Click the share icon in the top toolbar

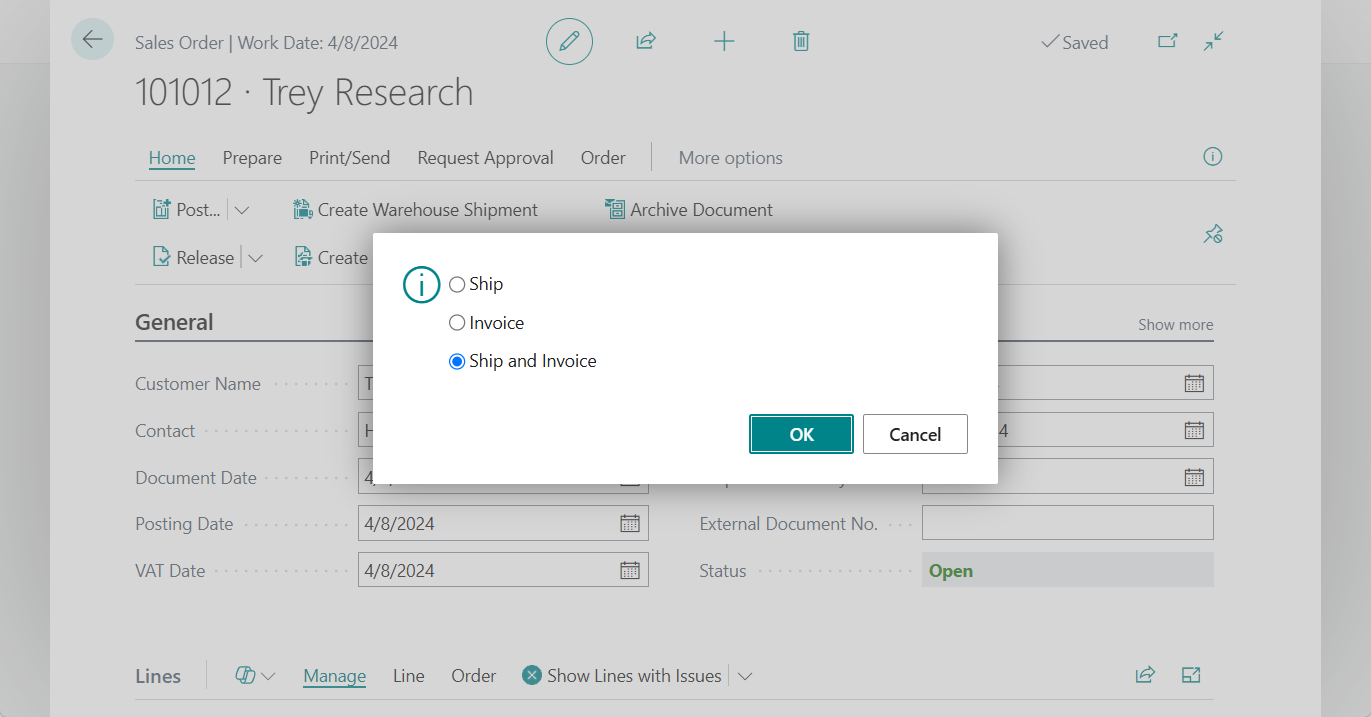(645, 41)
